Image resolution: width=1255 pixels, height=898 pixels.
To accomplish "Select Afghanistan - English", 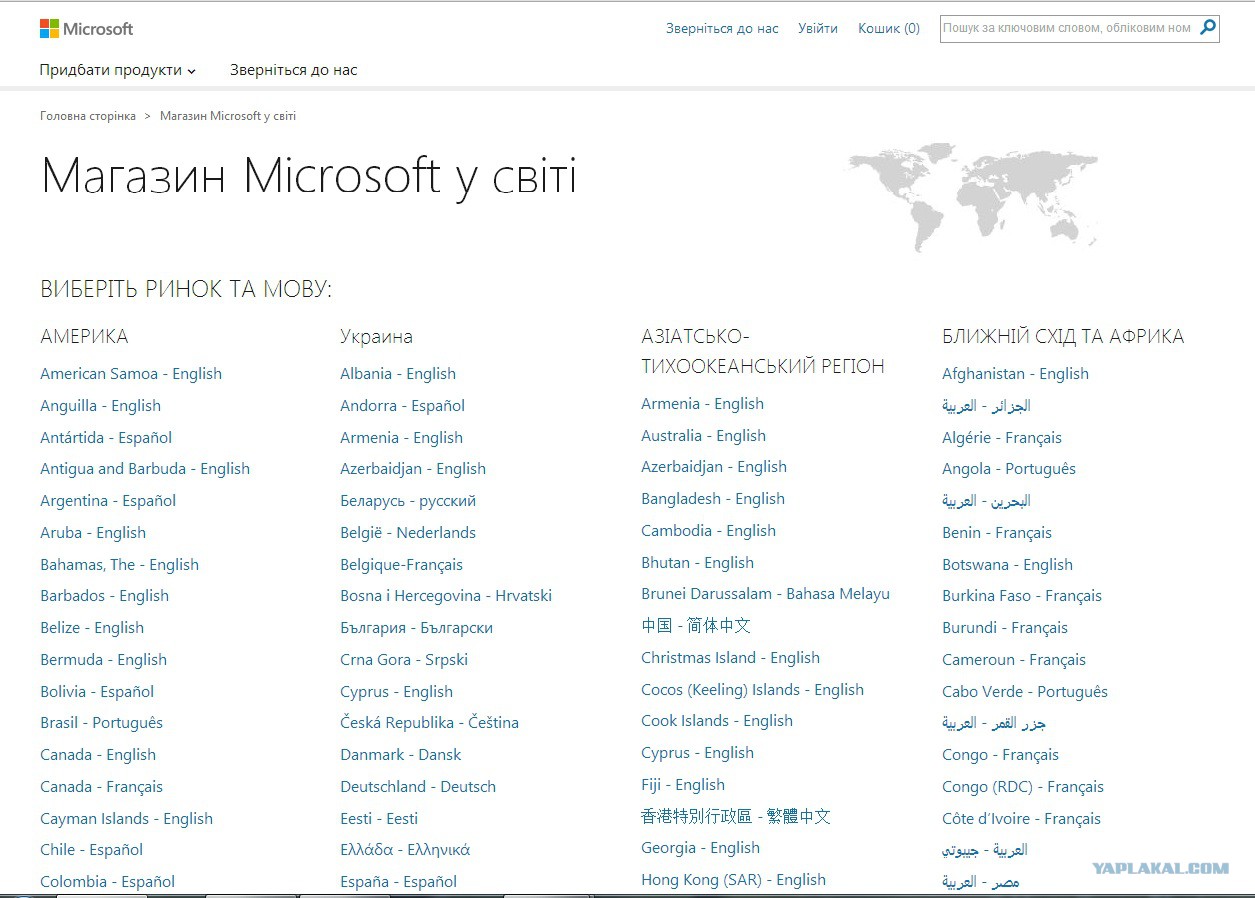I will click(1015, 374).
